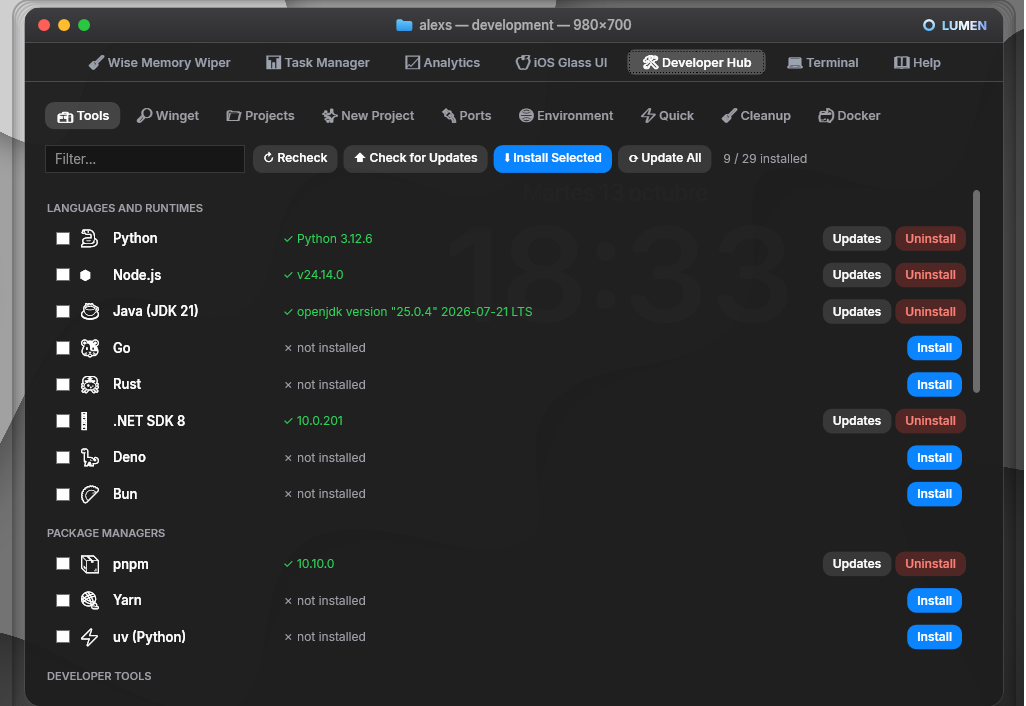1026x706 pixels.
Task: Click the uv lightning bolt icon
Action: click(x=90, y=637)
